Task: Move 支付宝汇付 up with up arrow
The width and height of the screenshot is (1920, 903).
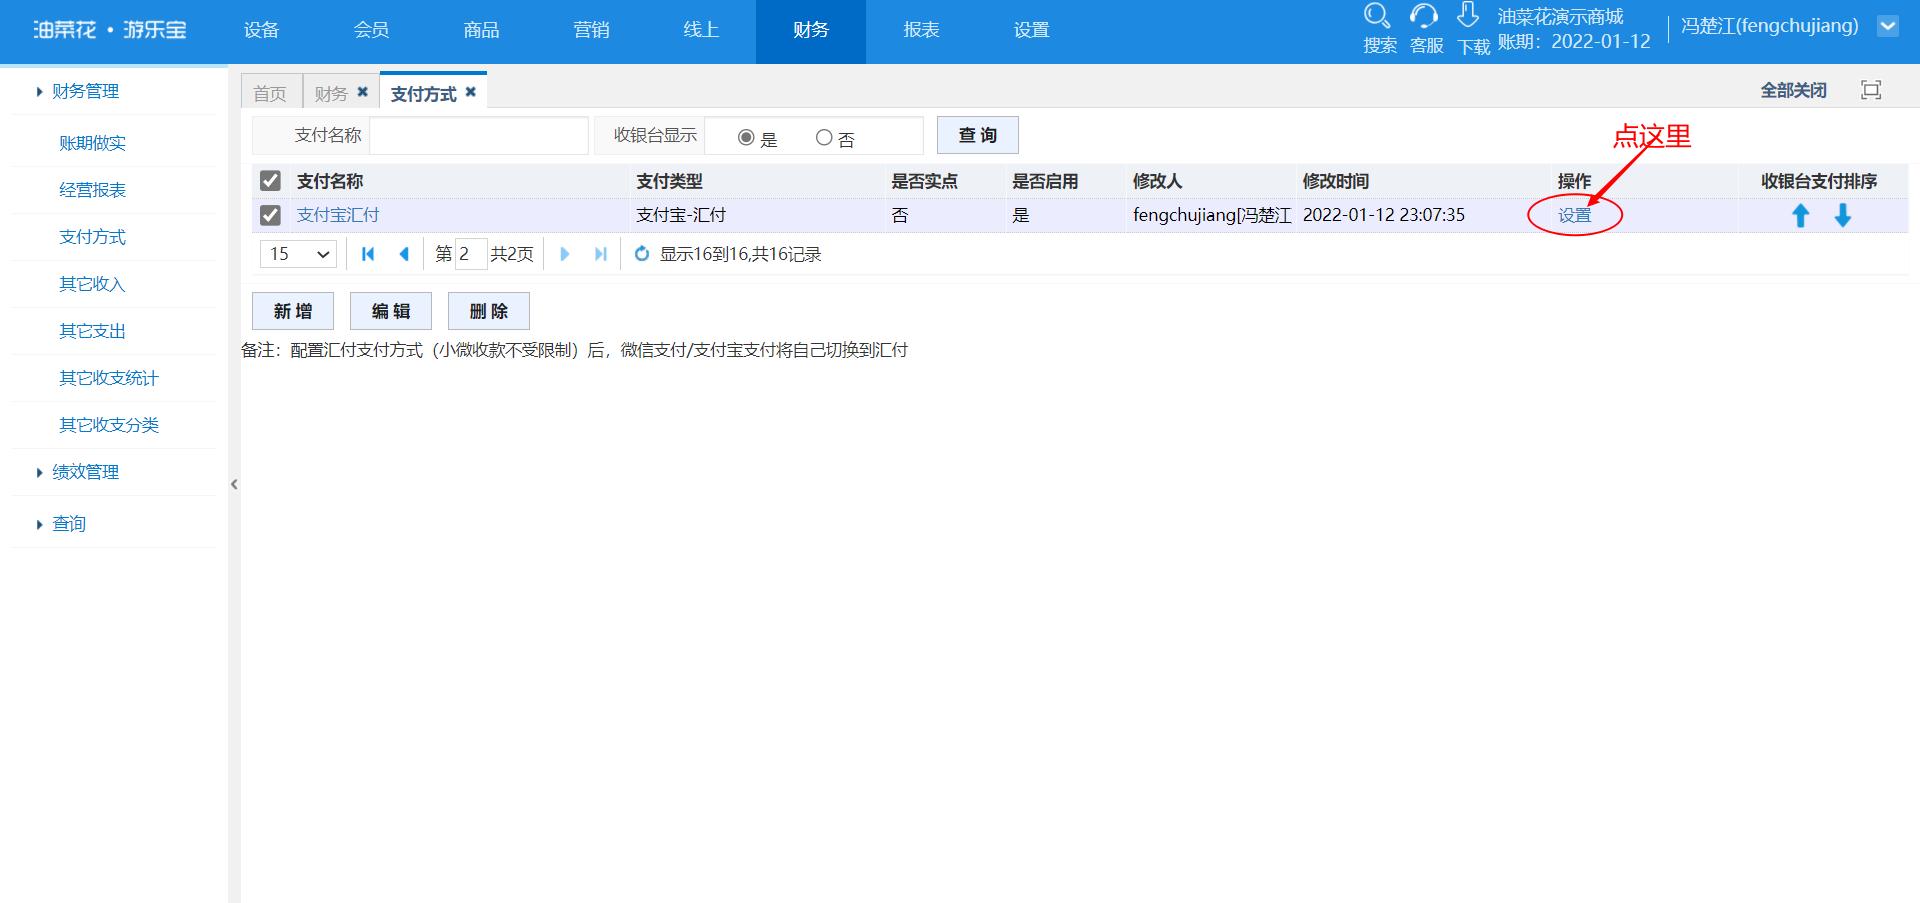Action: coord(1800,215)
